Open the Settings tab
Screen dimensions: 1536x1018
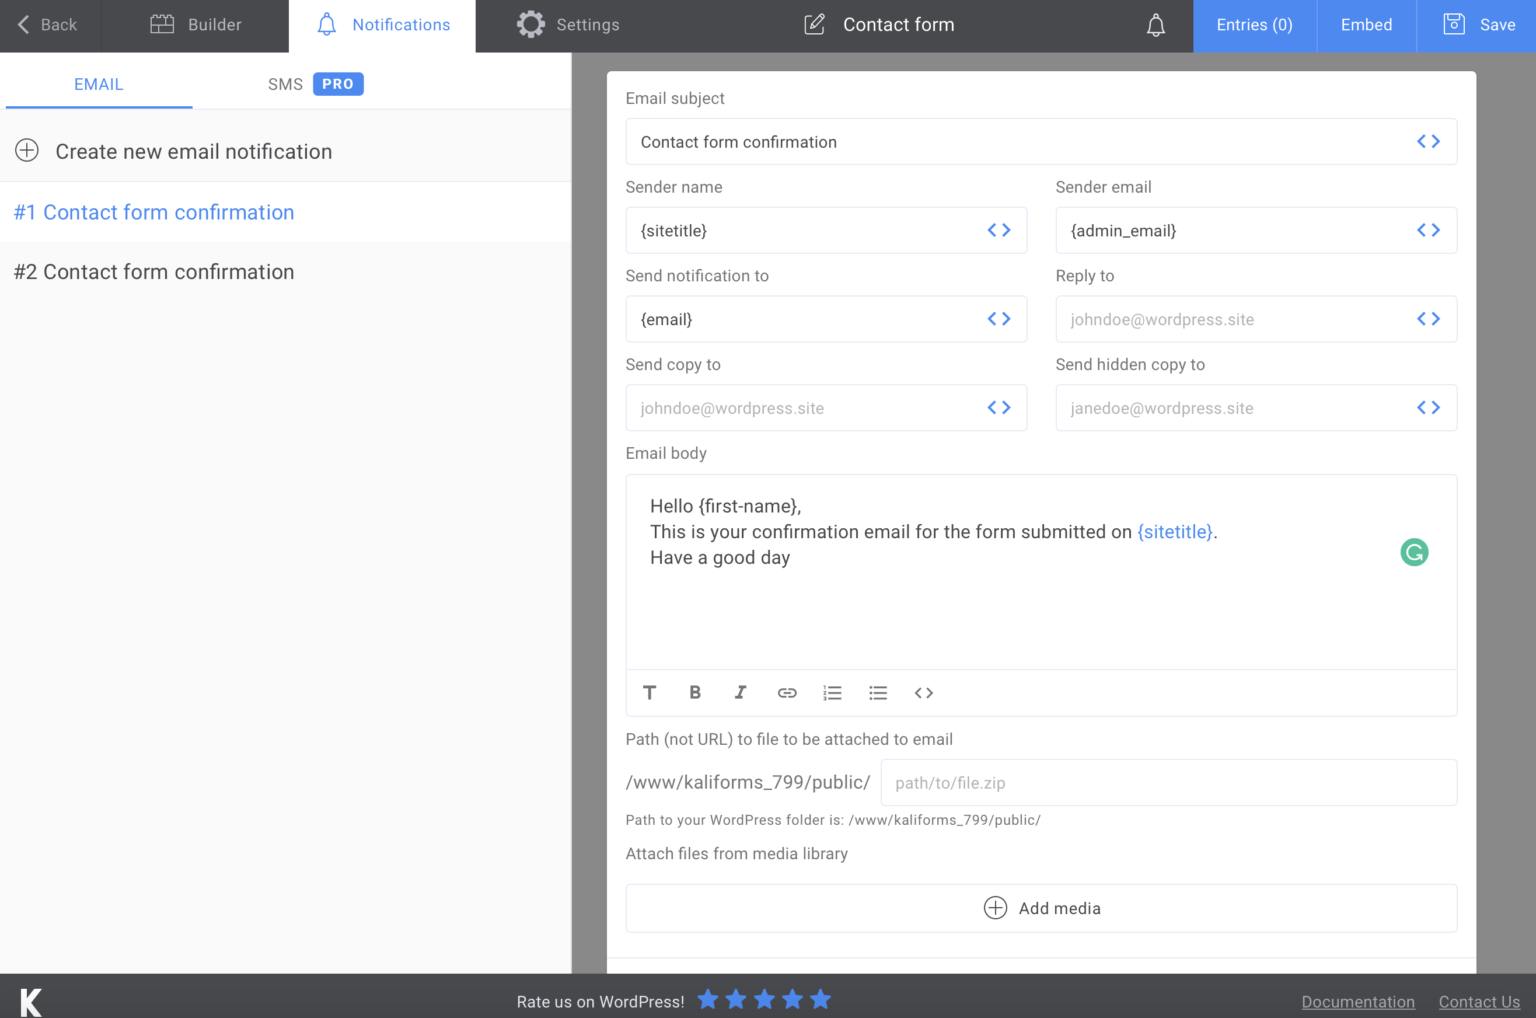coord(568,24)
